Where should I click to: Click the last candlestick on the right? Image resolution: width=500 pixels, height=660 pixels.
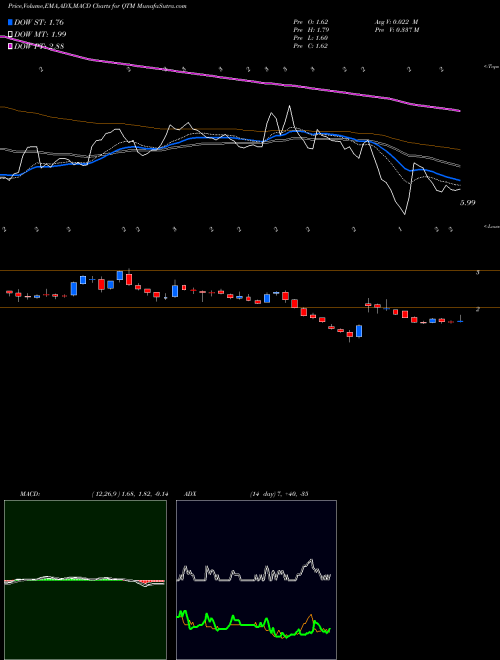460,319
